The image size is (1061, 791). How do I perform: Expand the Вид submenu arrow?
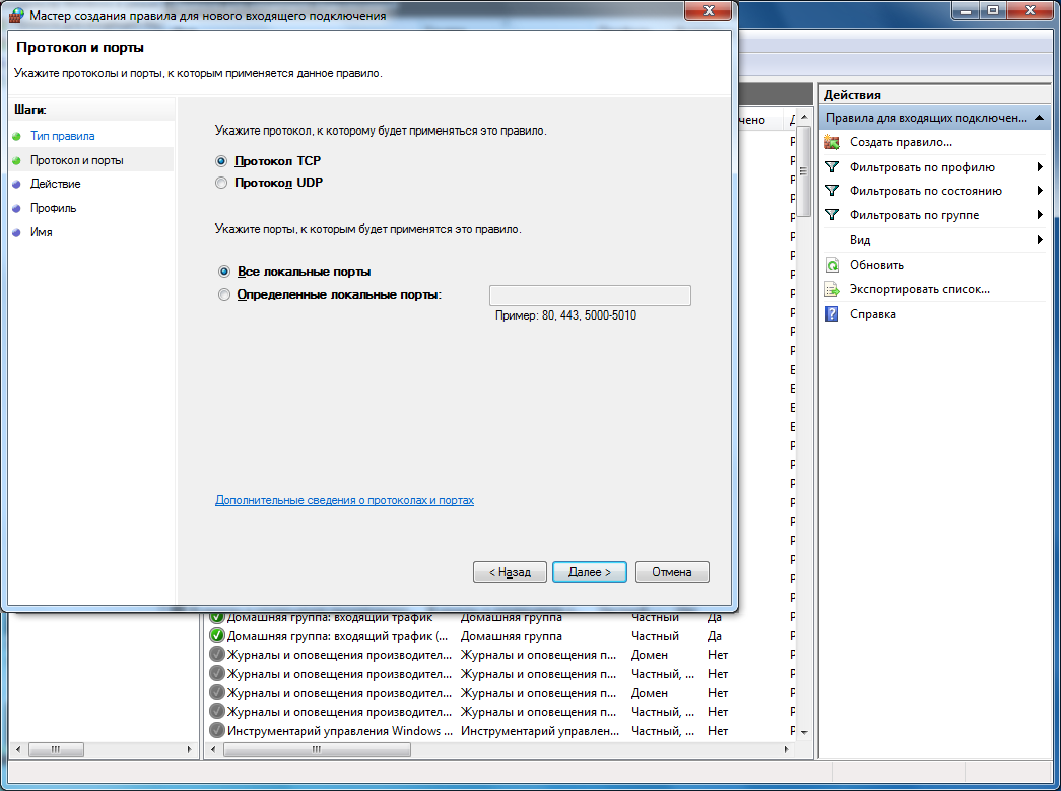coord(1040,240)
